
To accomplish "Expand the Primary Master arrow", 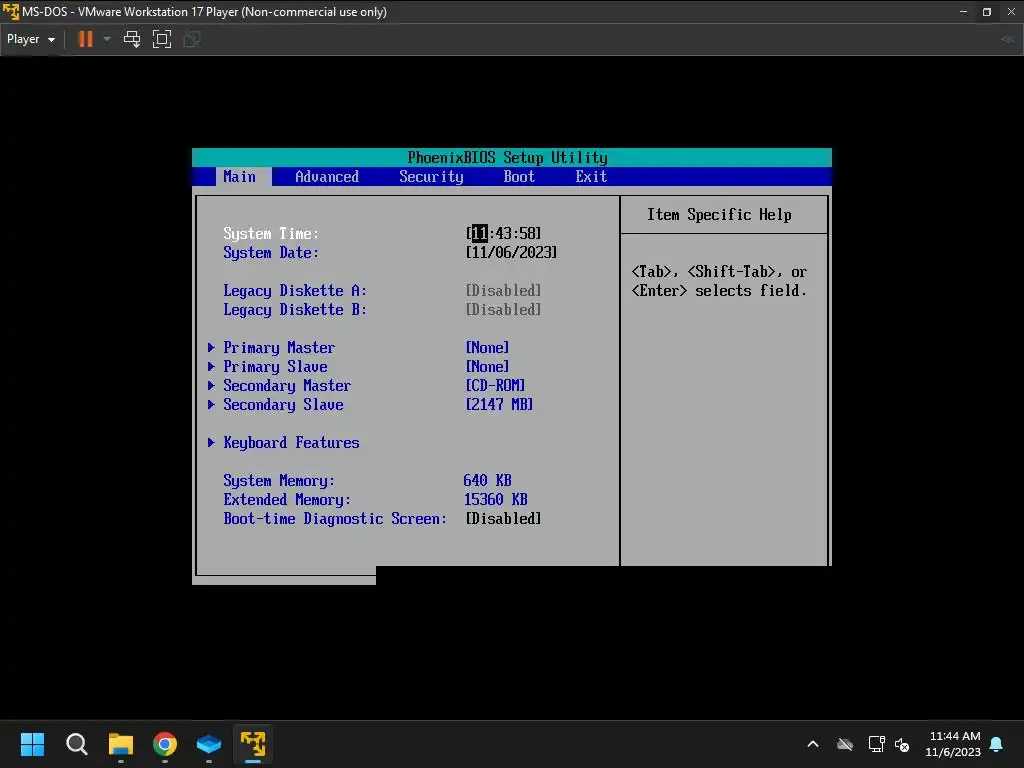I will (x=211, y=347).
